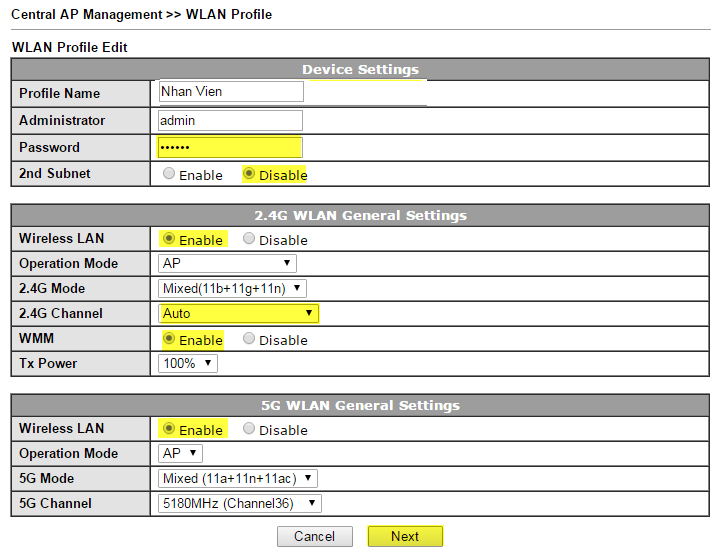Expand the 2.4G Channel Auto dropdown
Viewport: 721px width, 553px height.
(238, 314)
